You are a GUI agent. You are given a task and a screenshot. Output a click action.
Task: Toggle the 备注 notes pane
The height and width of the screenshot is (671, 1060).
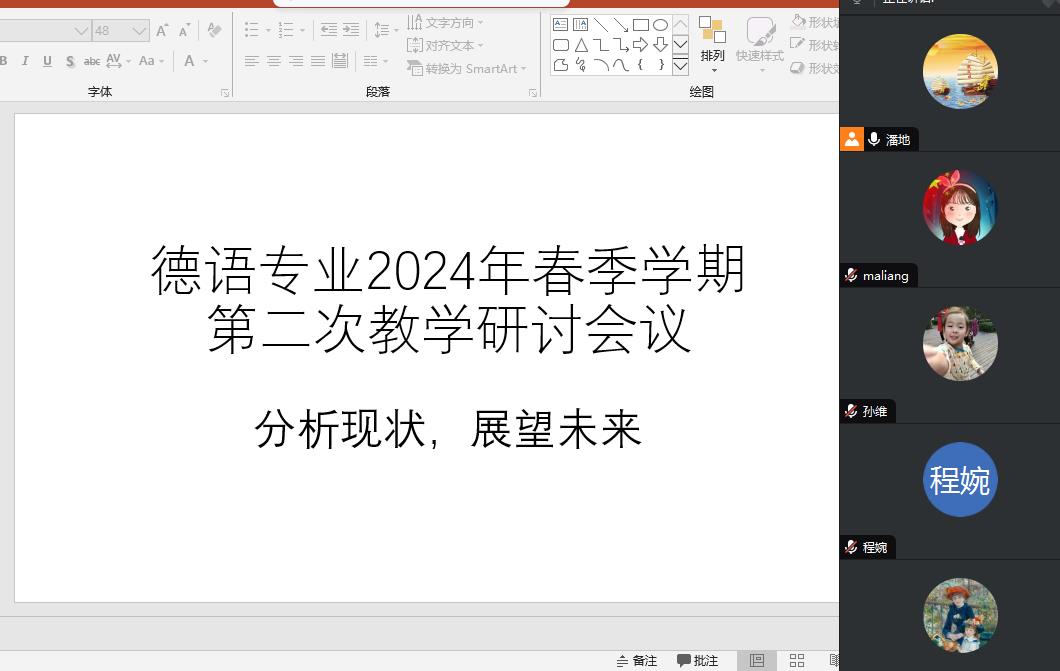[637, 661]
